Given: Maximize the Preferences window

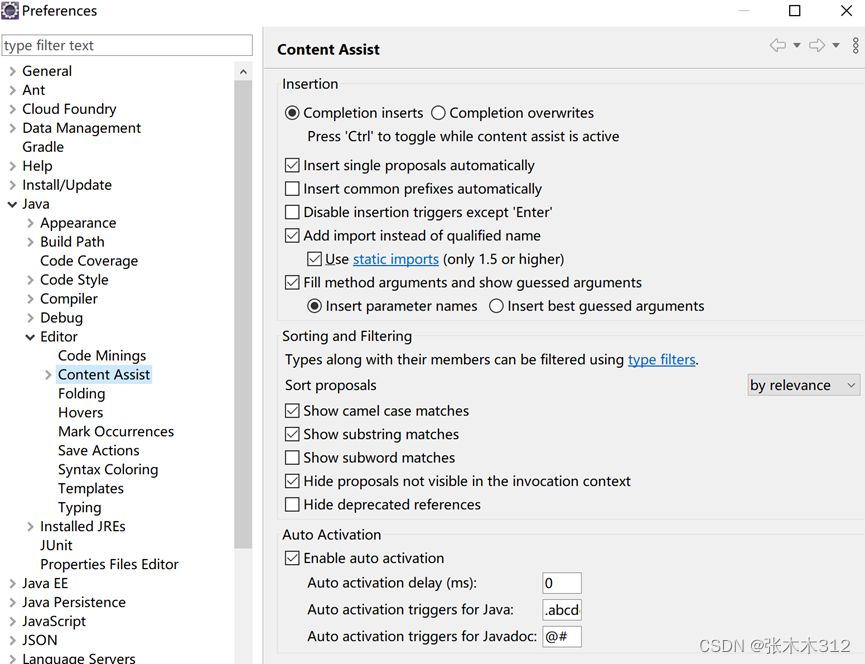Looking at the screenshot, I should (x=794, y=10).
